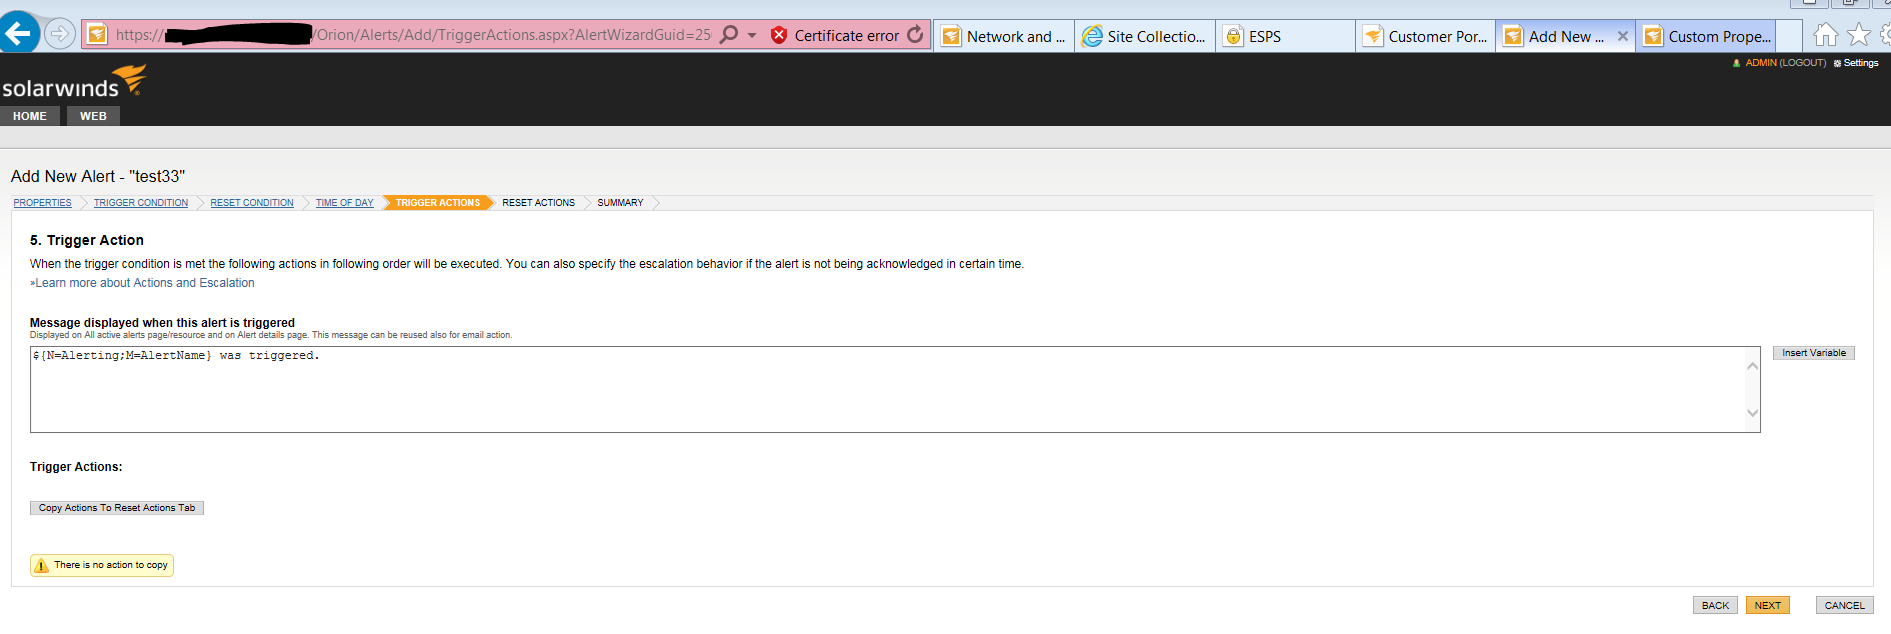This screenshot has width=1891, height=634.
Task: Switch to the ESPS browser tab
Action: click(x=1285, y=36)
